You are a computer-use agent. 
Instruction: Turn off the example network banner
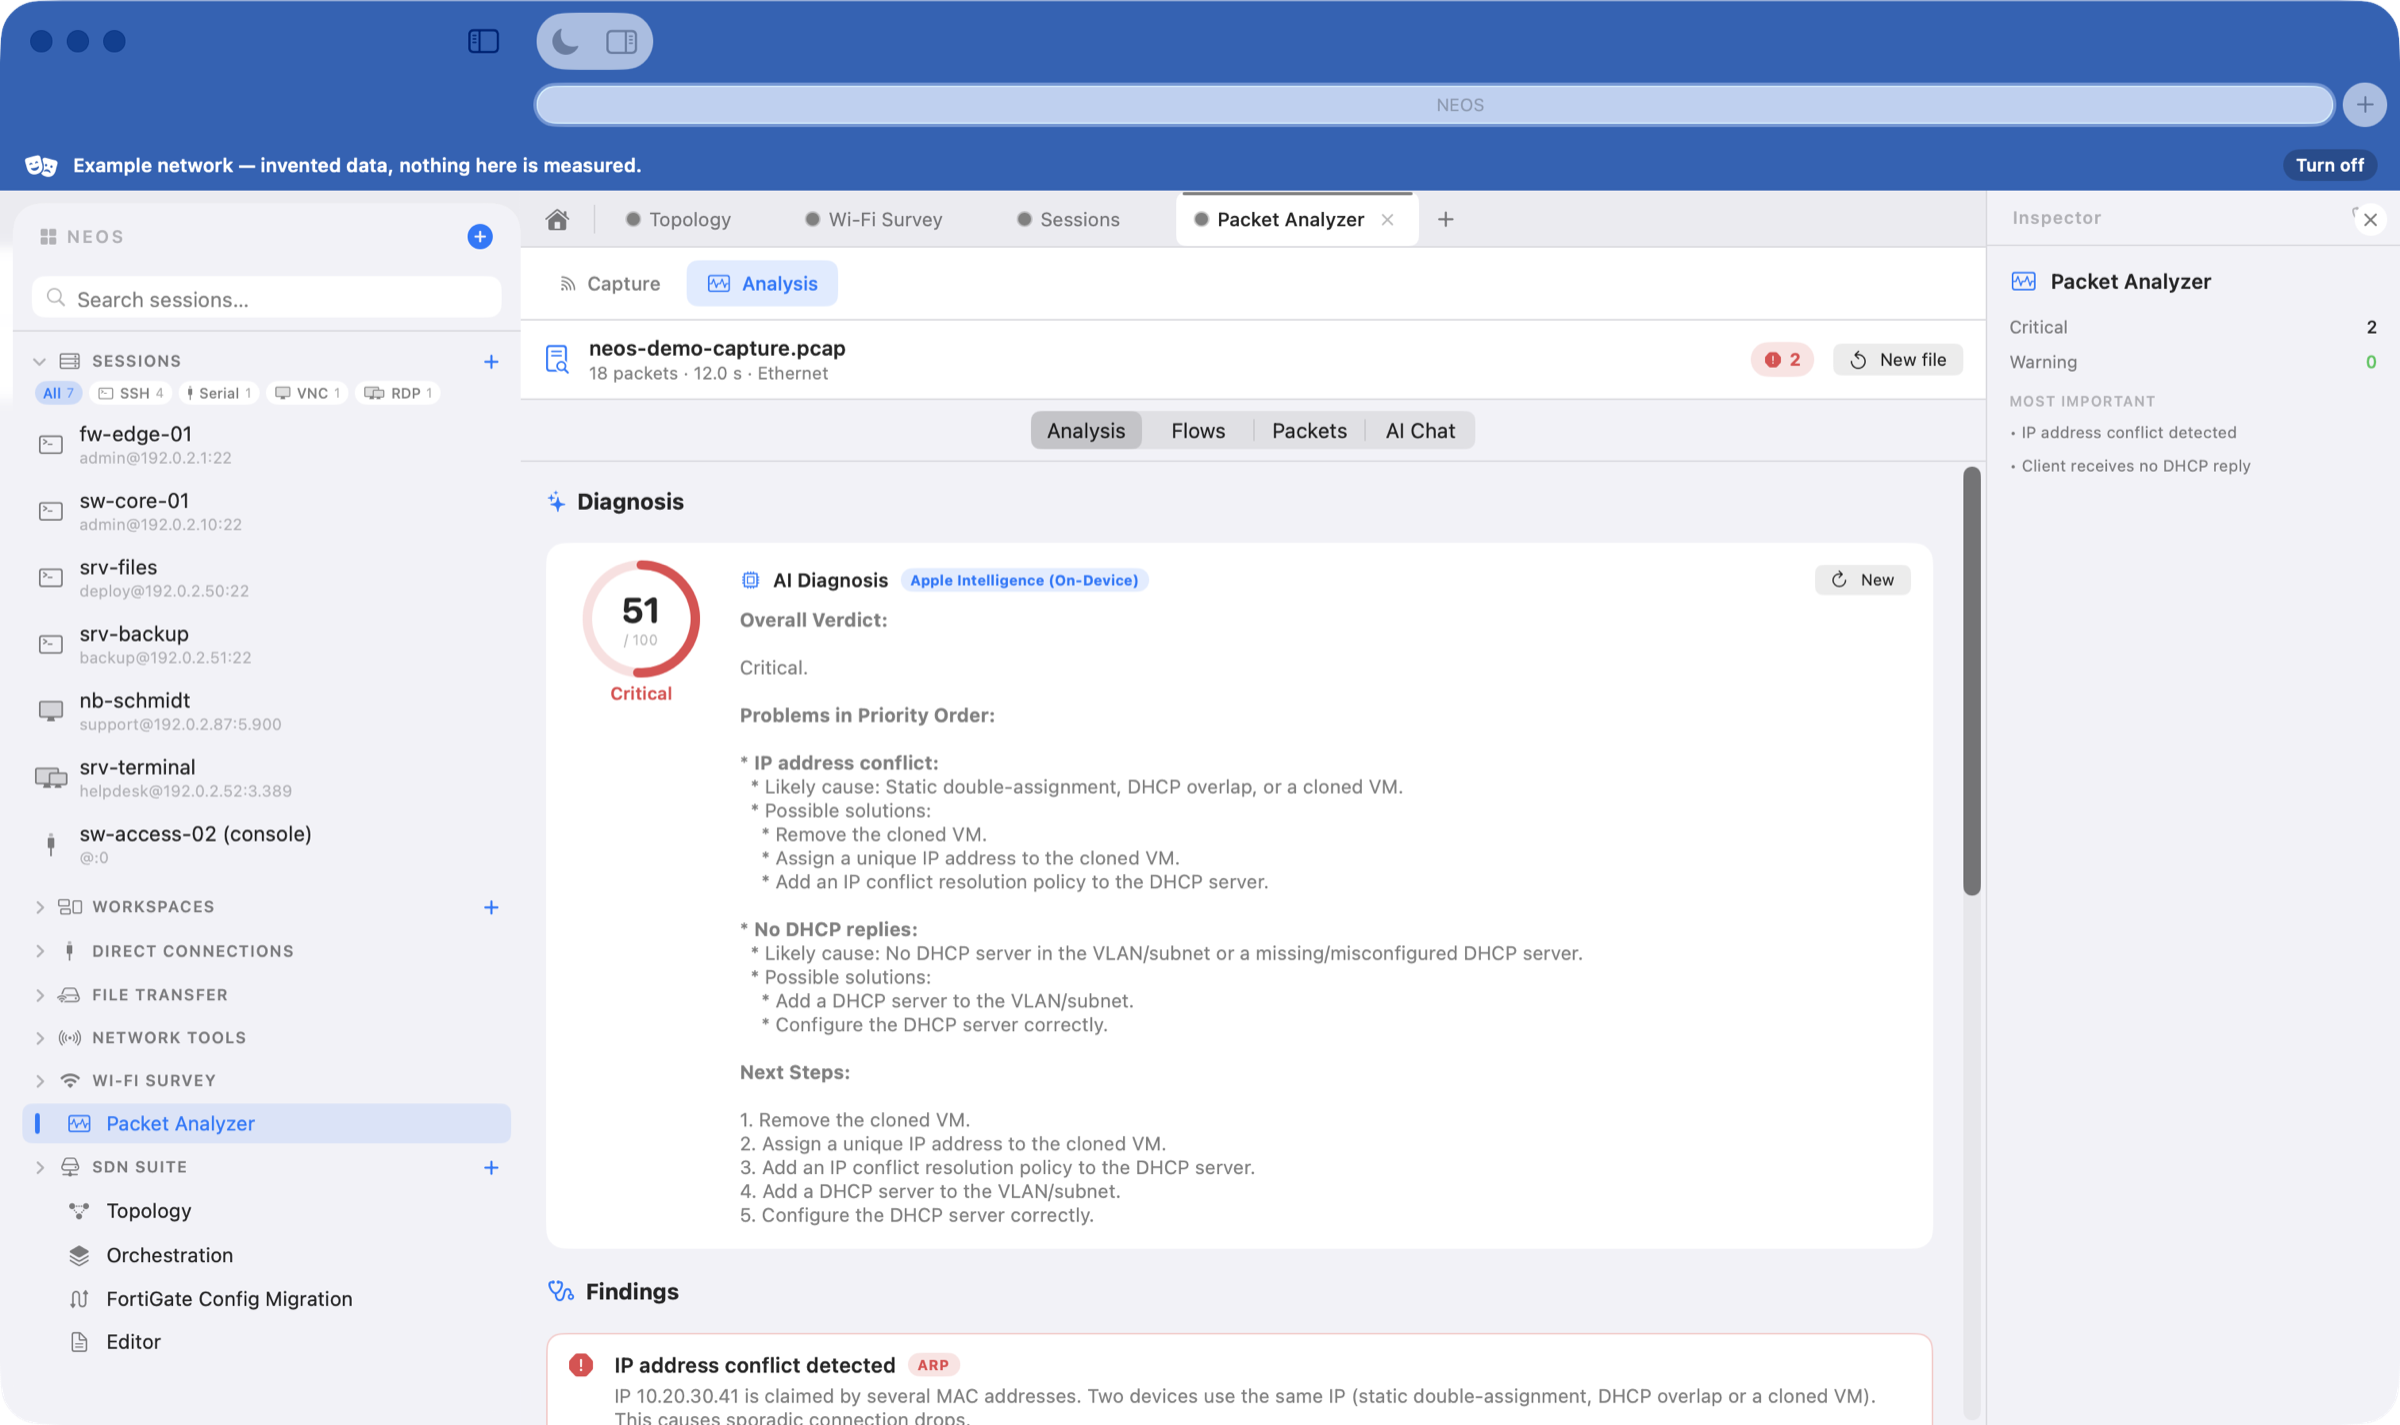[x=2330, y=165]
